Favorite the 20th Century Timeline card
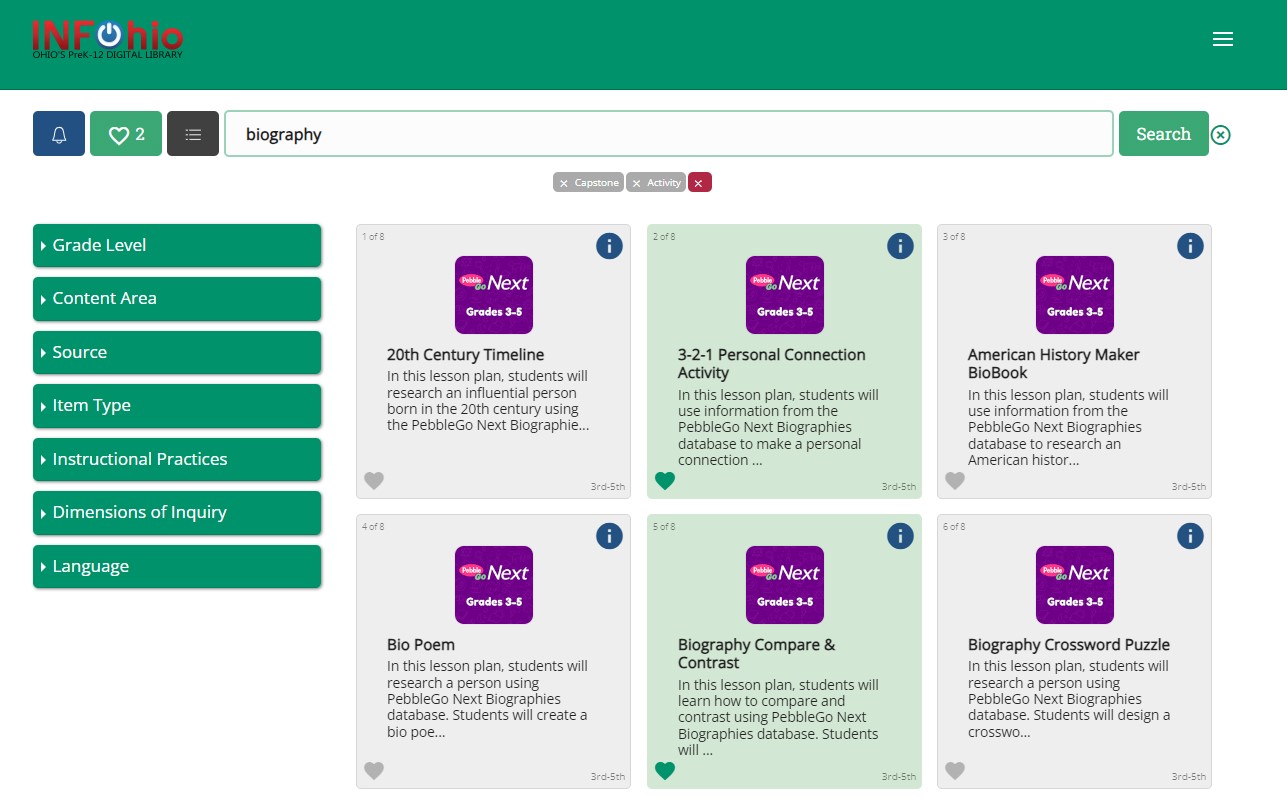Image resolution: width=1287 pixels, height=802 pixels. [374, 481]
